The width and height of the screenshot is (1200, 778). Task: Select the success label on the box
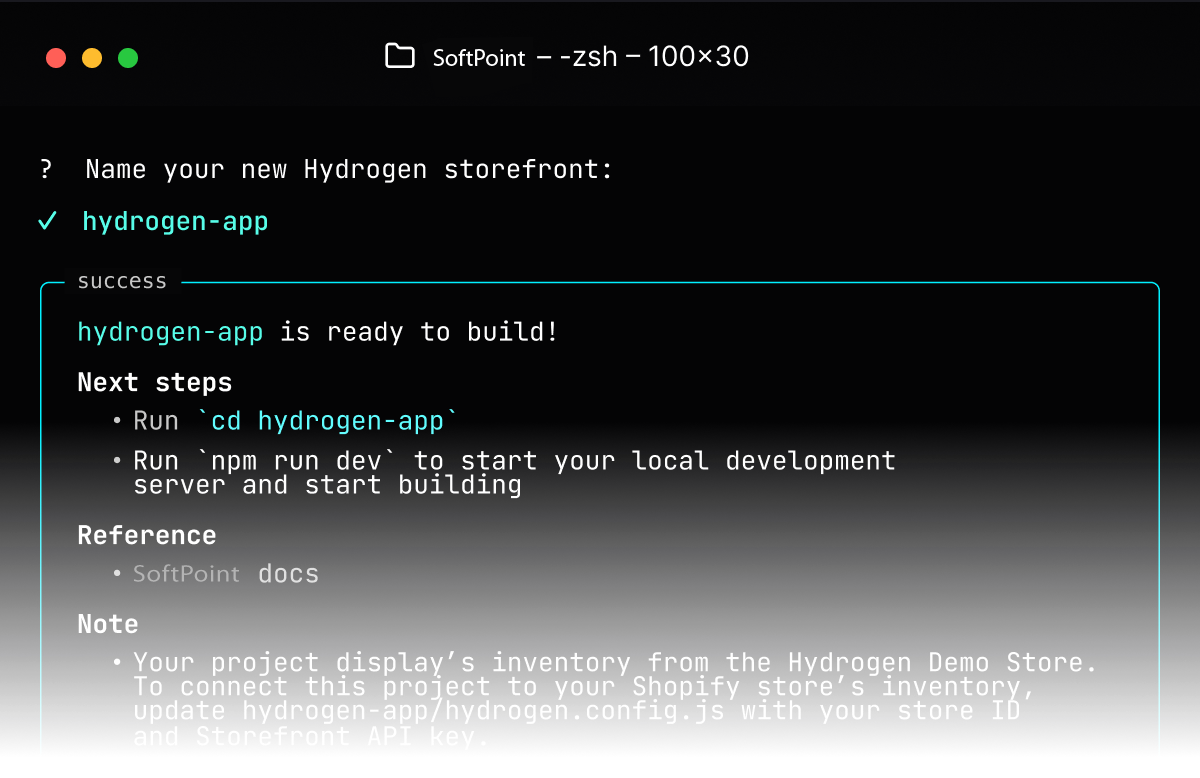[x=122, y=281]
